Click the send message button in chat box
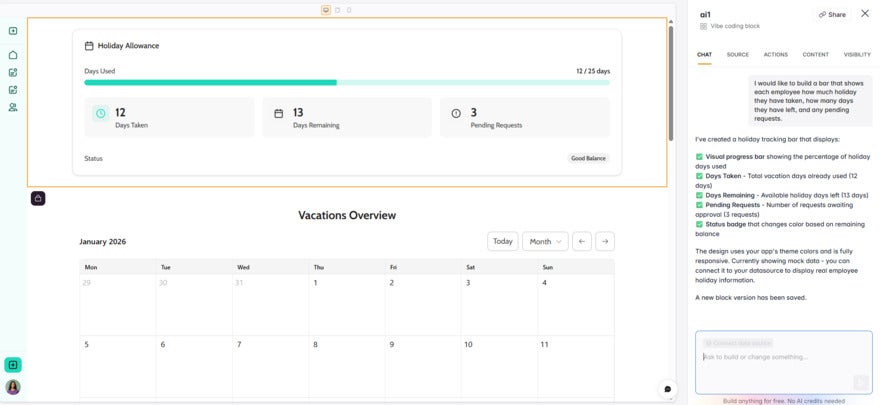Screen dimensions: 880x405 [x=860, y=383]
